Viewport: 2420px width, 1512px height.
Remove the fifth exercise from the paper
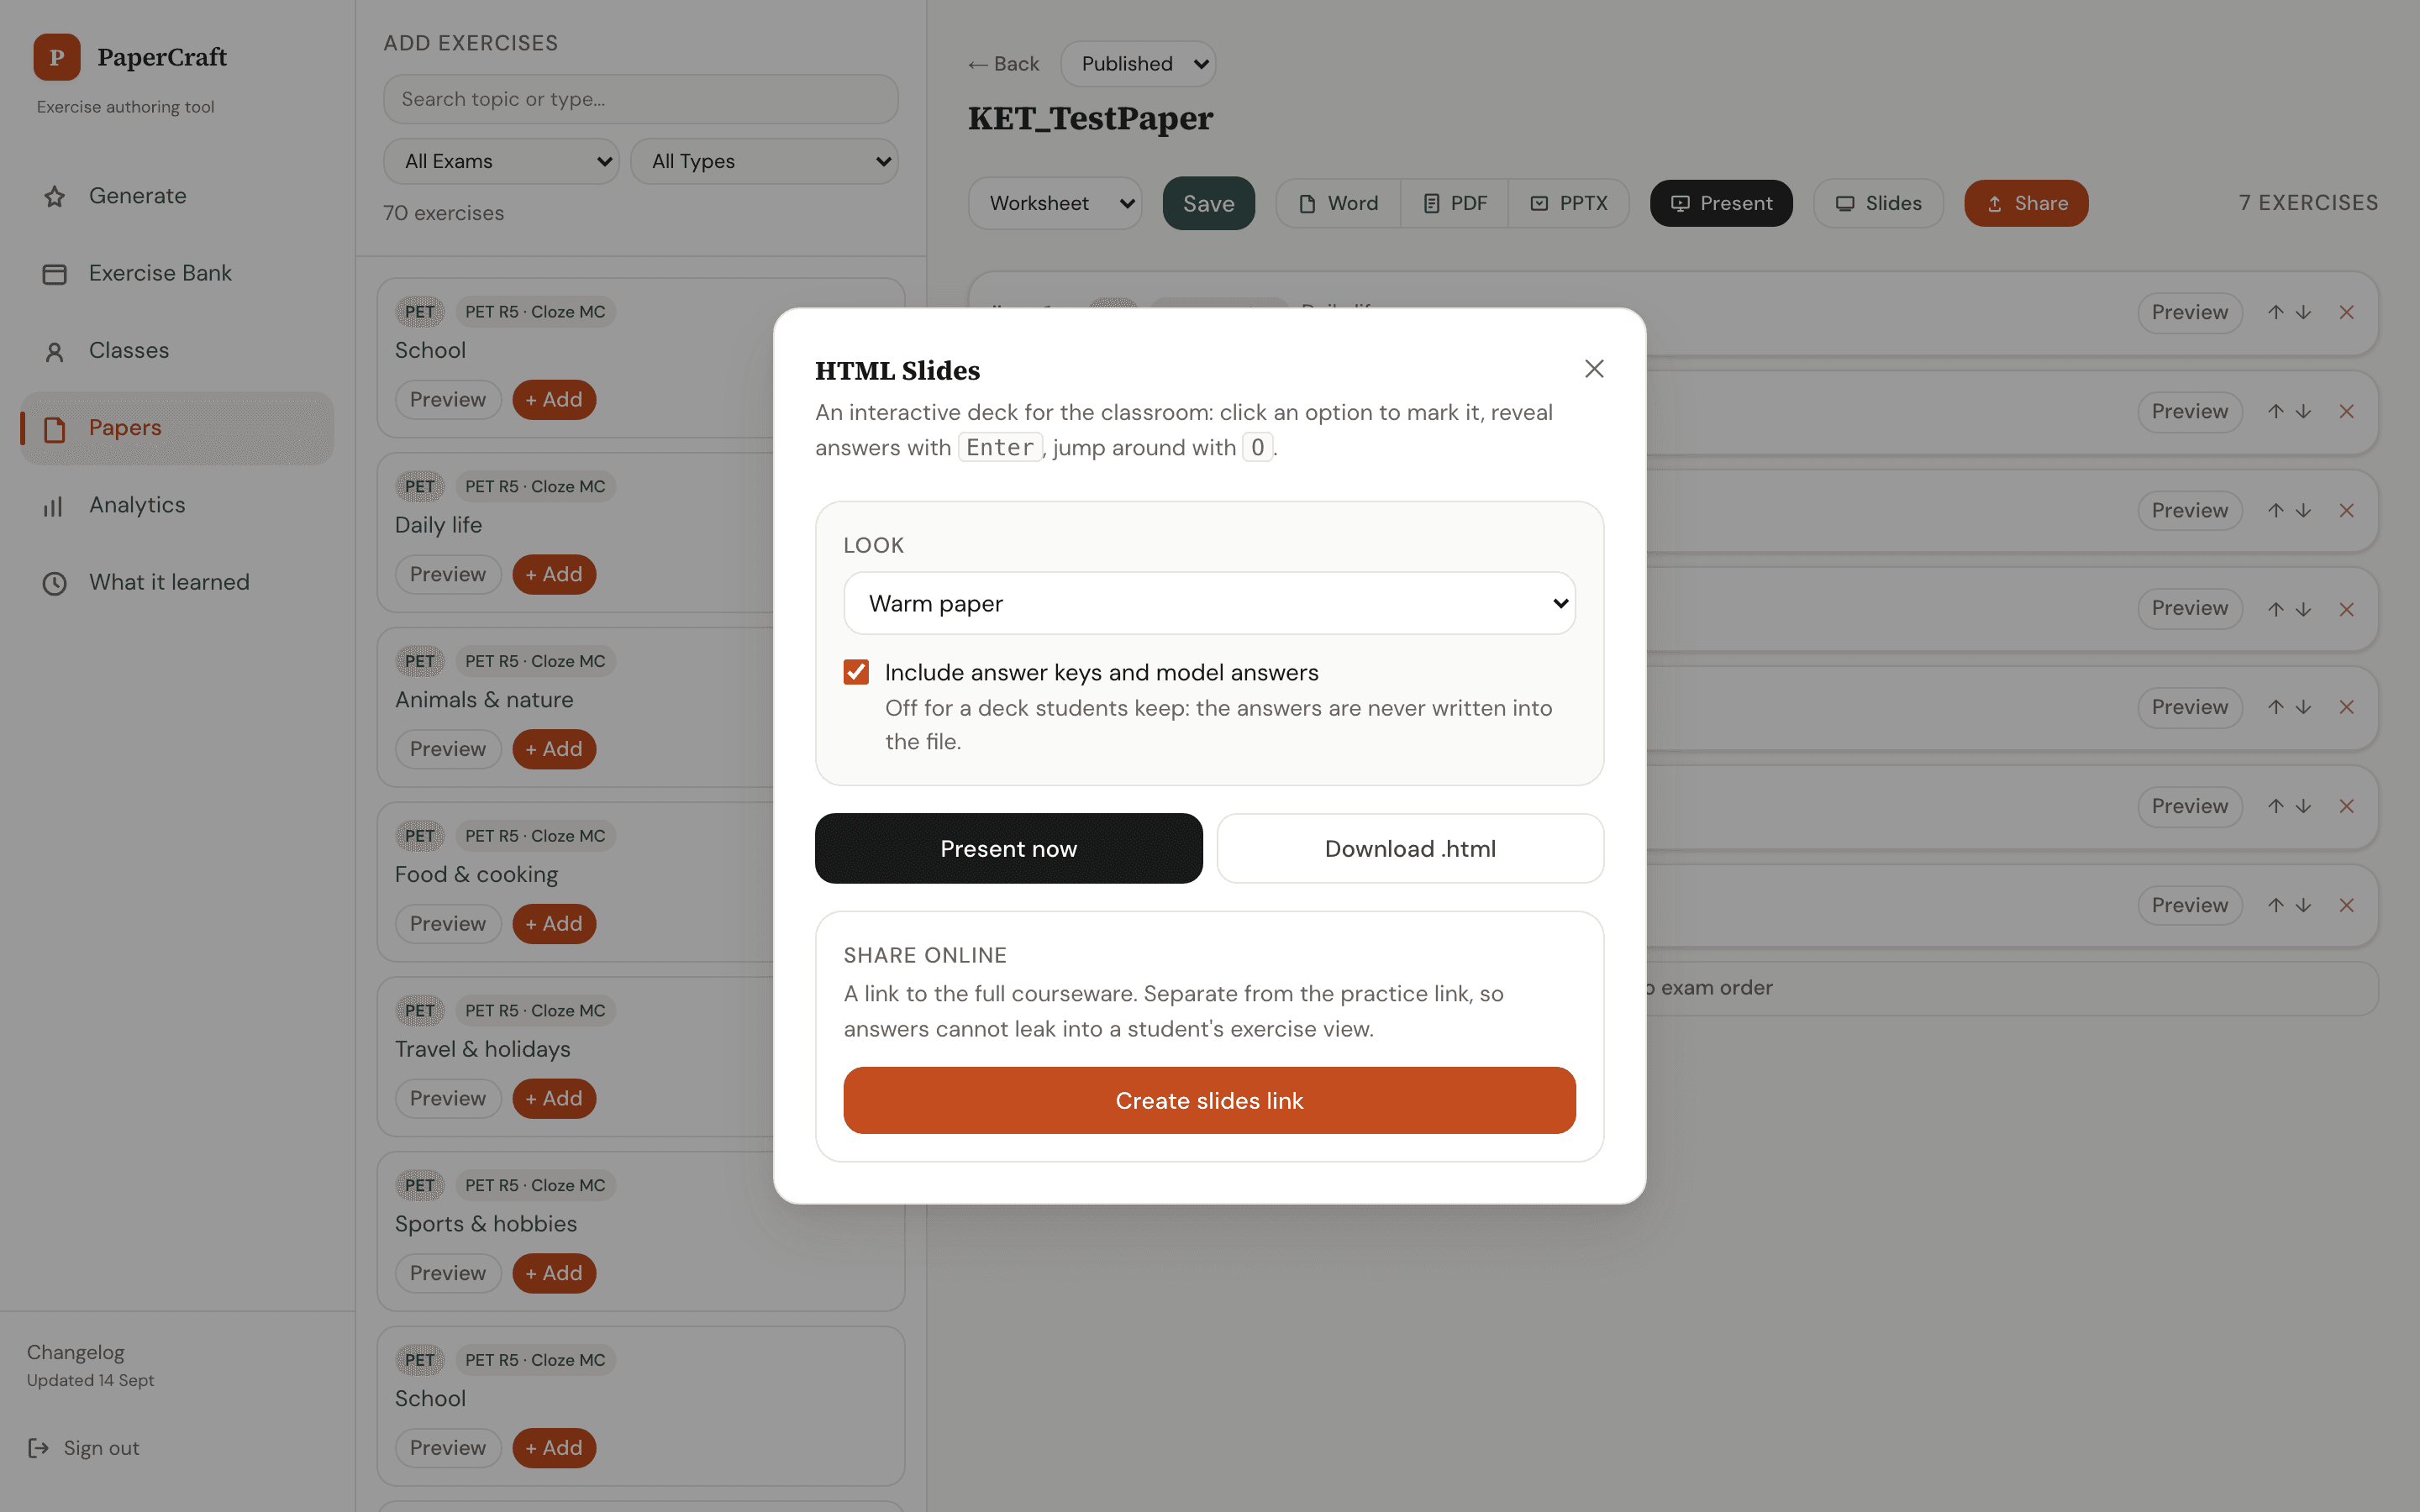2346,707
